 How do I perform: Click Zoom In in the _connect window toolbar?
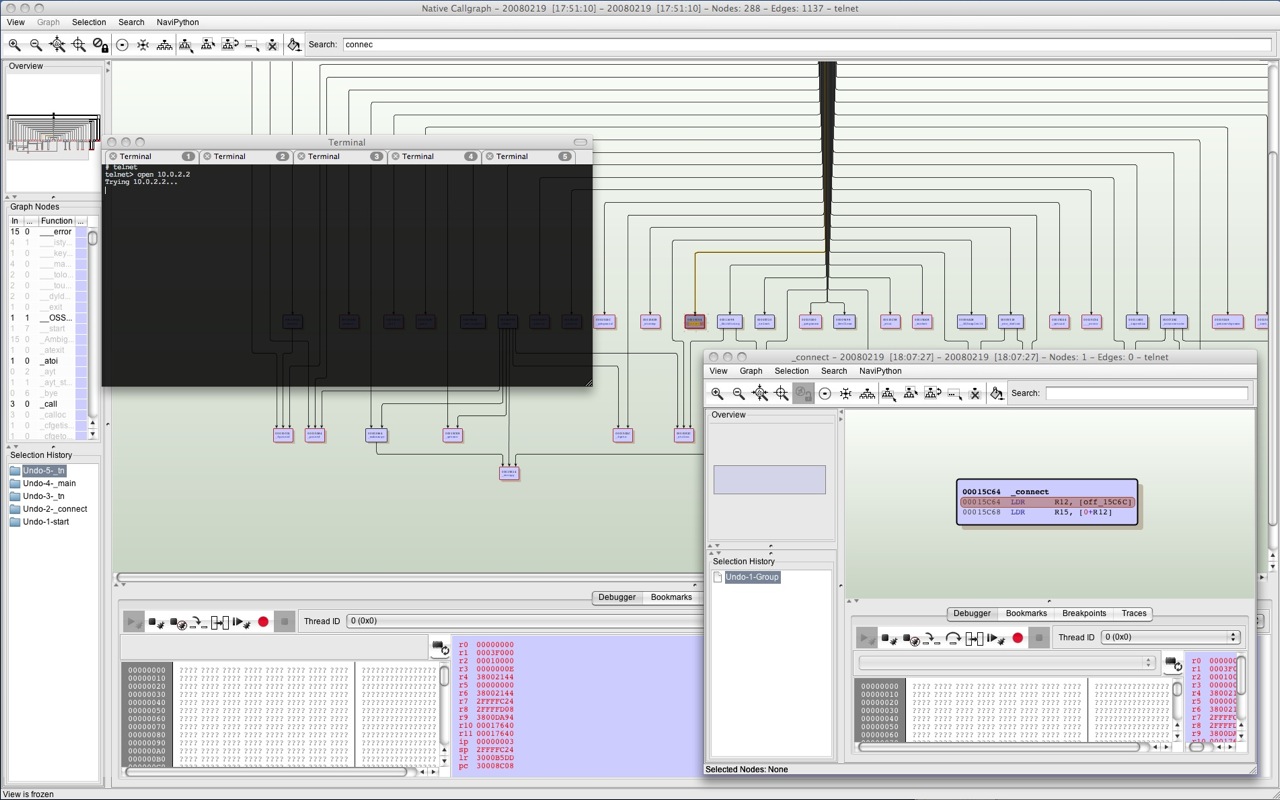pyautogui.click(x=717, y=393)
